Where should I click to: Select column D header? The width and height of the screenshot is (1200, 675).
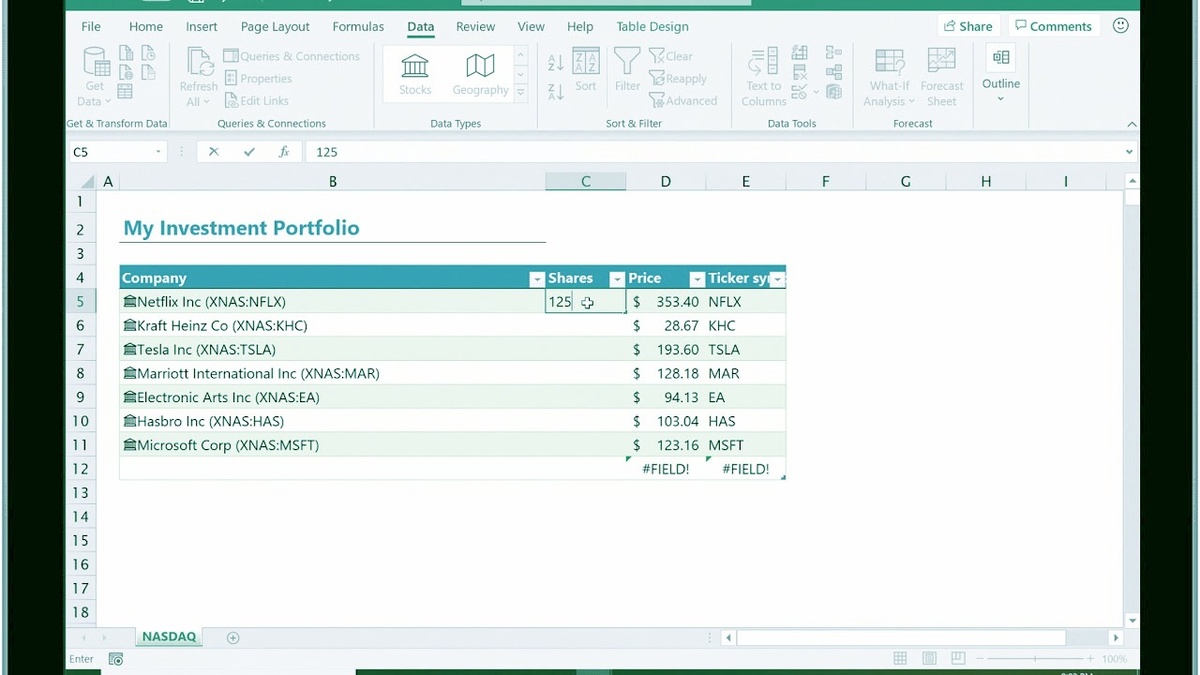[666, 181]
